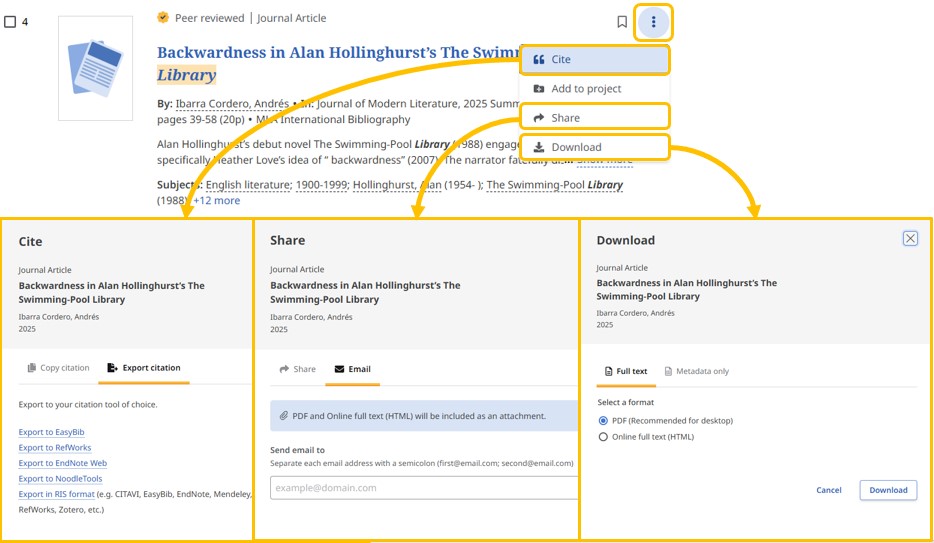Switch to the Copy citation tab
Image resolution: width=934 pixels, height=543 pixels.
click(x=59, y=368)
